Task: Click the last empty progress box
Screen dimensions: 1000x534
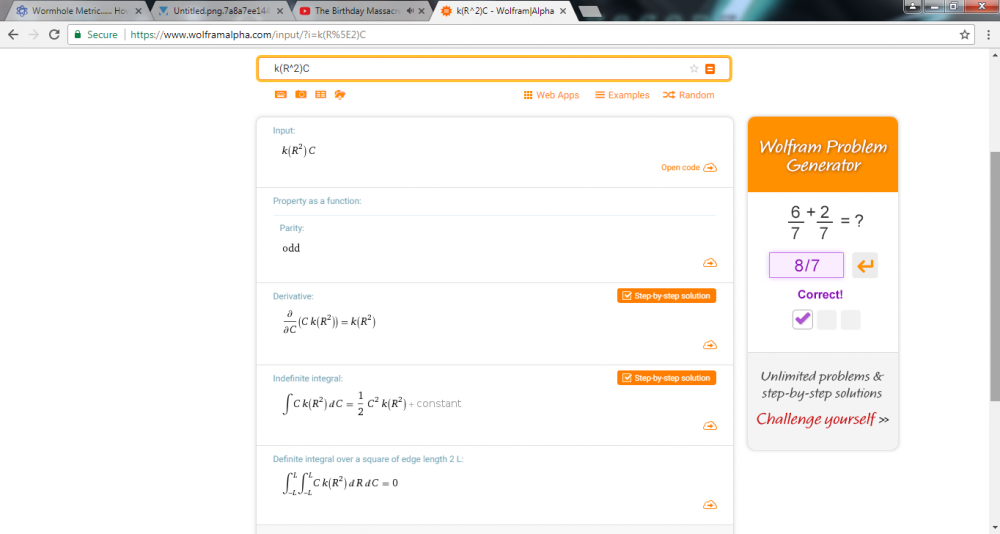Action: [x=851, y=320]
